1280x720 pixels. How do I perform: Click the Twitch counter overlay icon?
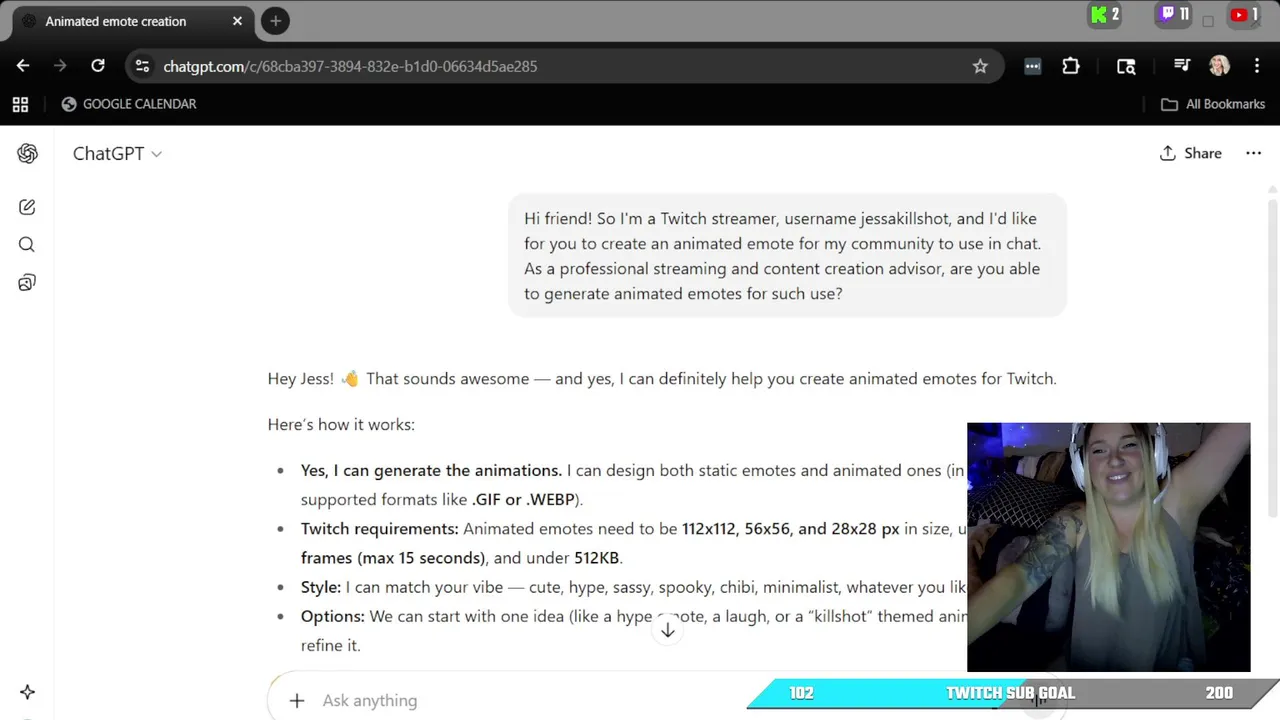coord(1174,15)
